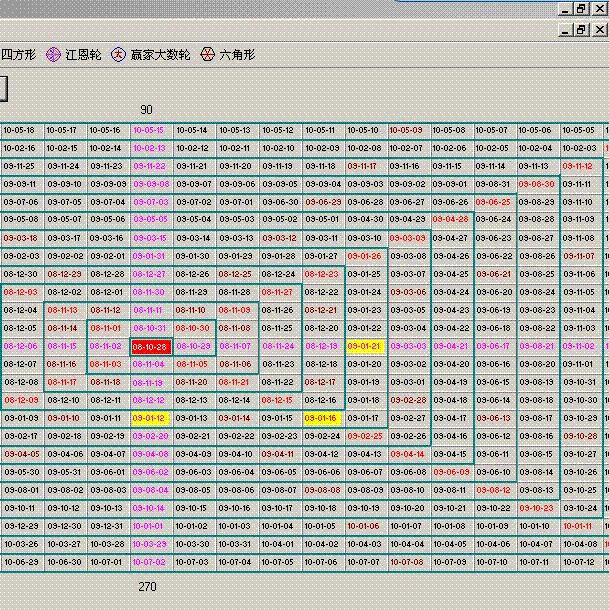This screenshot has height=610, width=609.
Task: Click the red date cell 08-12-03
Action: tap(20, 292)
